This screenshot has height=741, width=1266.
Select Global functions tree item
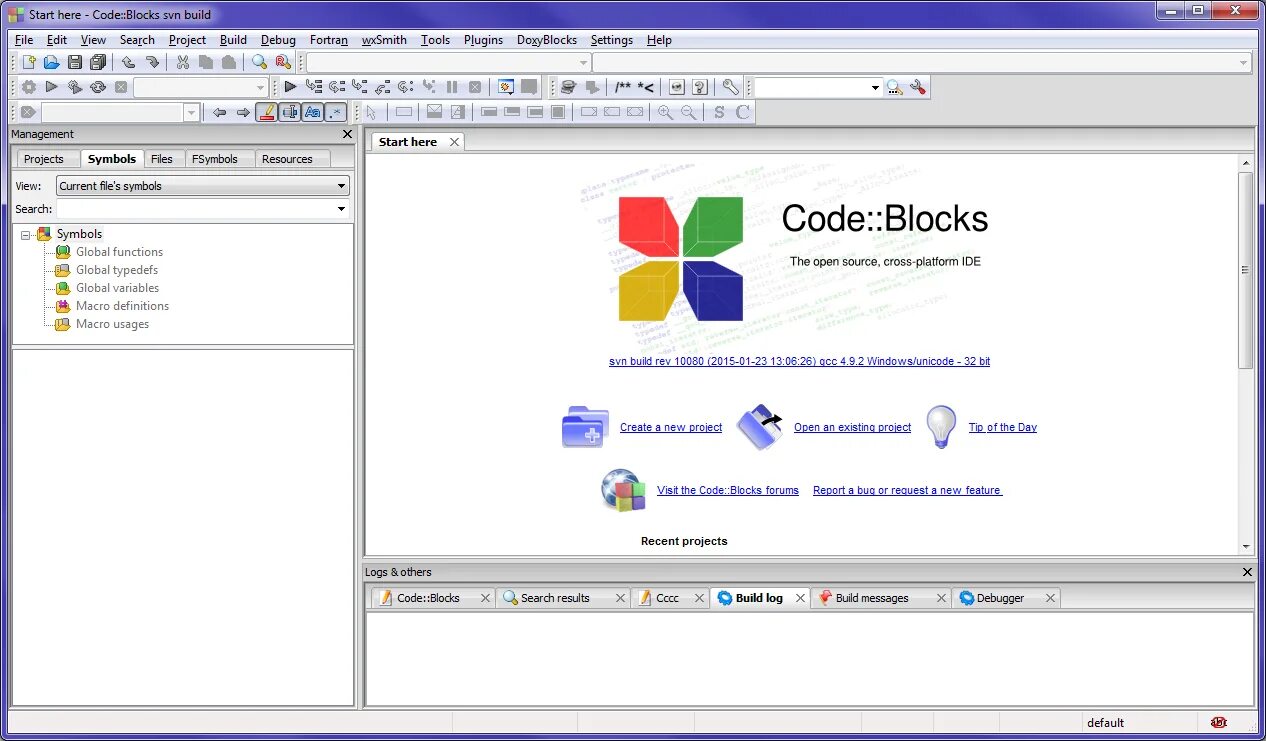coord(119,252)
